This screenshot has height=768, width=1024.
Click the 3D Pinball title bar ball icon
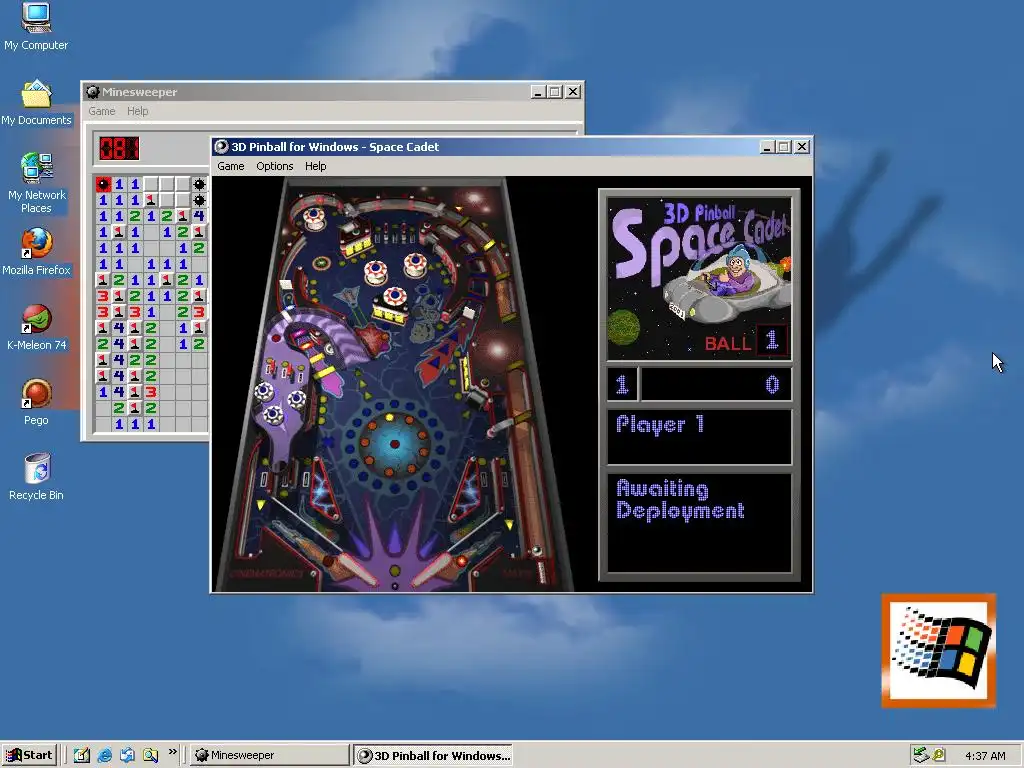(221, 147)
